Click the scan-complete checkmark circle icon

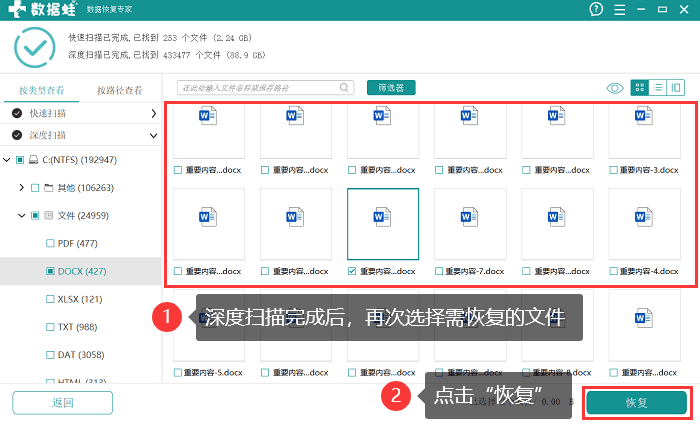pyautogui.click(x=34, y=47)
